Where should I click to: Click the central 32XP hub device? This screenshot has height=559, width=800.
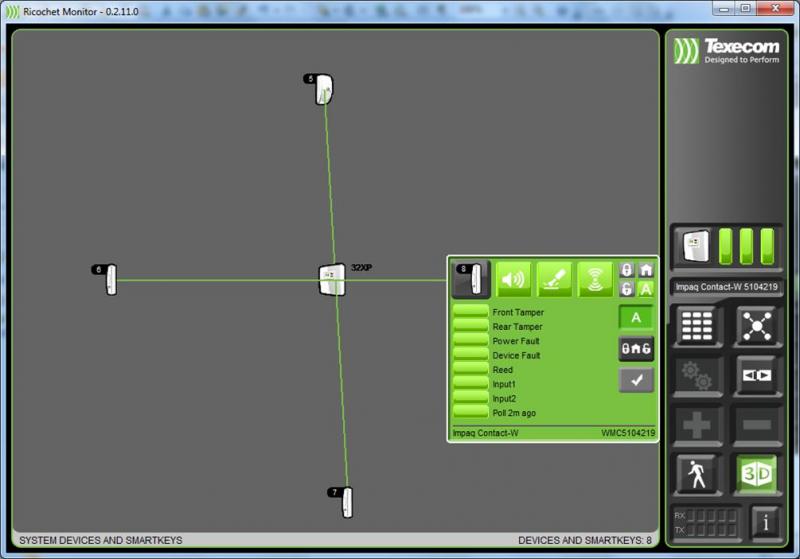click(332, 279)
